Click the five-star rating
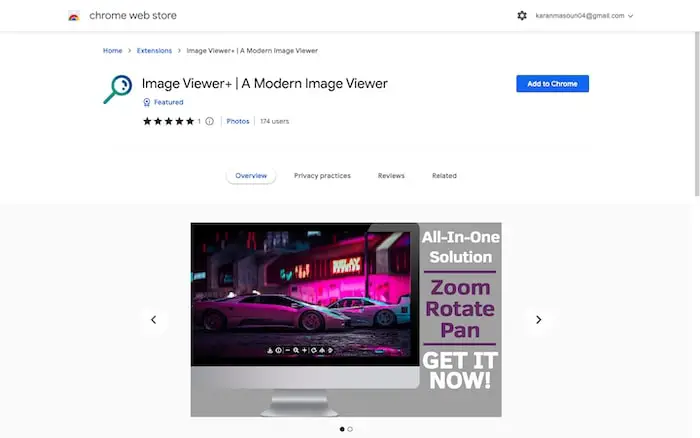The image size is (700, 438). coord(168,121)
